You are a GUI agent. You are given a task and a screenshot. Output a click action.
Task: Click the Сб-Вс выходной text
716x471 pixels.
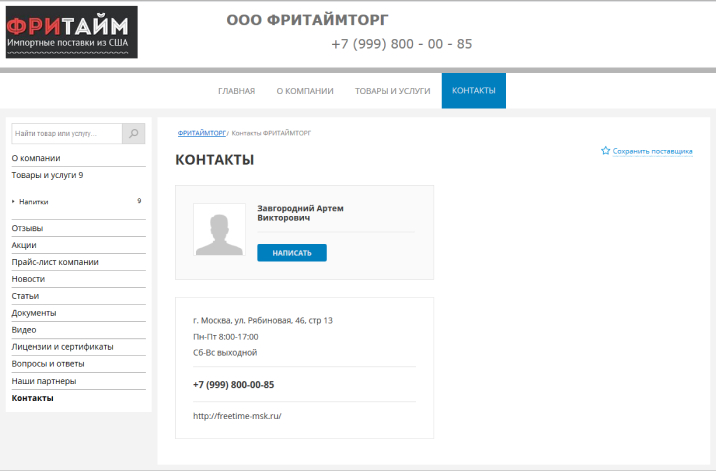[x=225, y=352]
